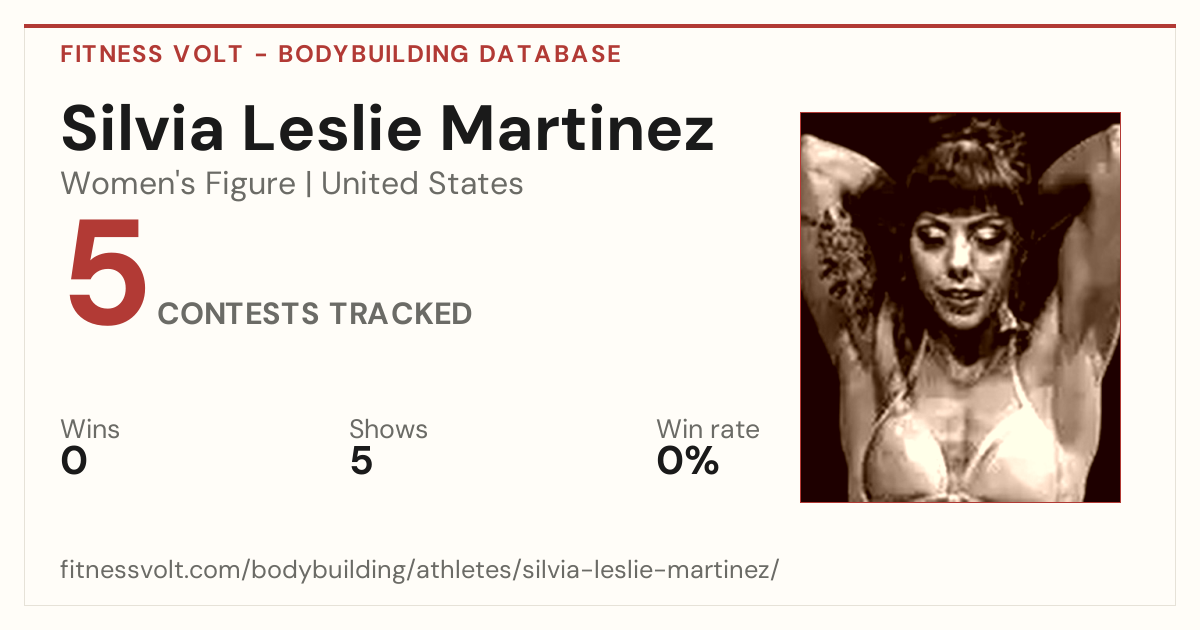Image resolution: width=1200 pixels, height=630 pixels.
Task: Click the athlete photo thumbnail
Action: [960, 307]
